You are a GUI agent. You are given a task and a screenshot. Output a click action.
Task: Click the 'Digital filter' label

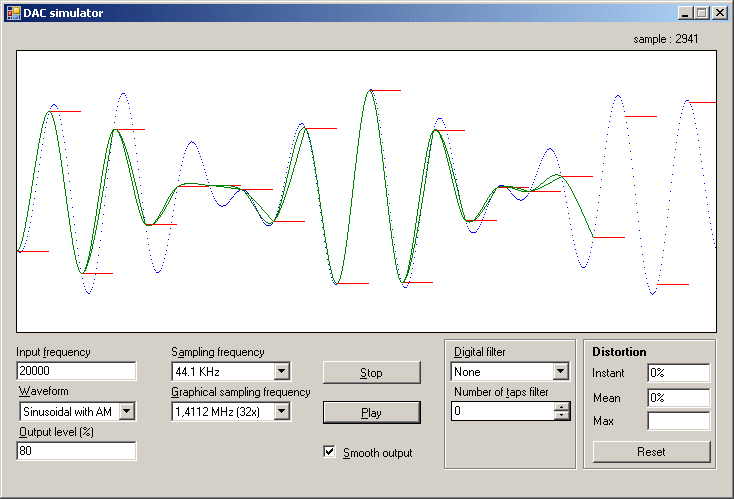(480, 352)
